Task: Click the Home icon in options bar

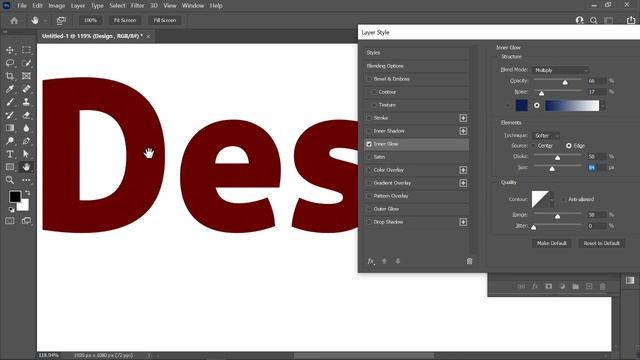Action: click(14, 20)
